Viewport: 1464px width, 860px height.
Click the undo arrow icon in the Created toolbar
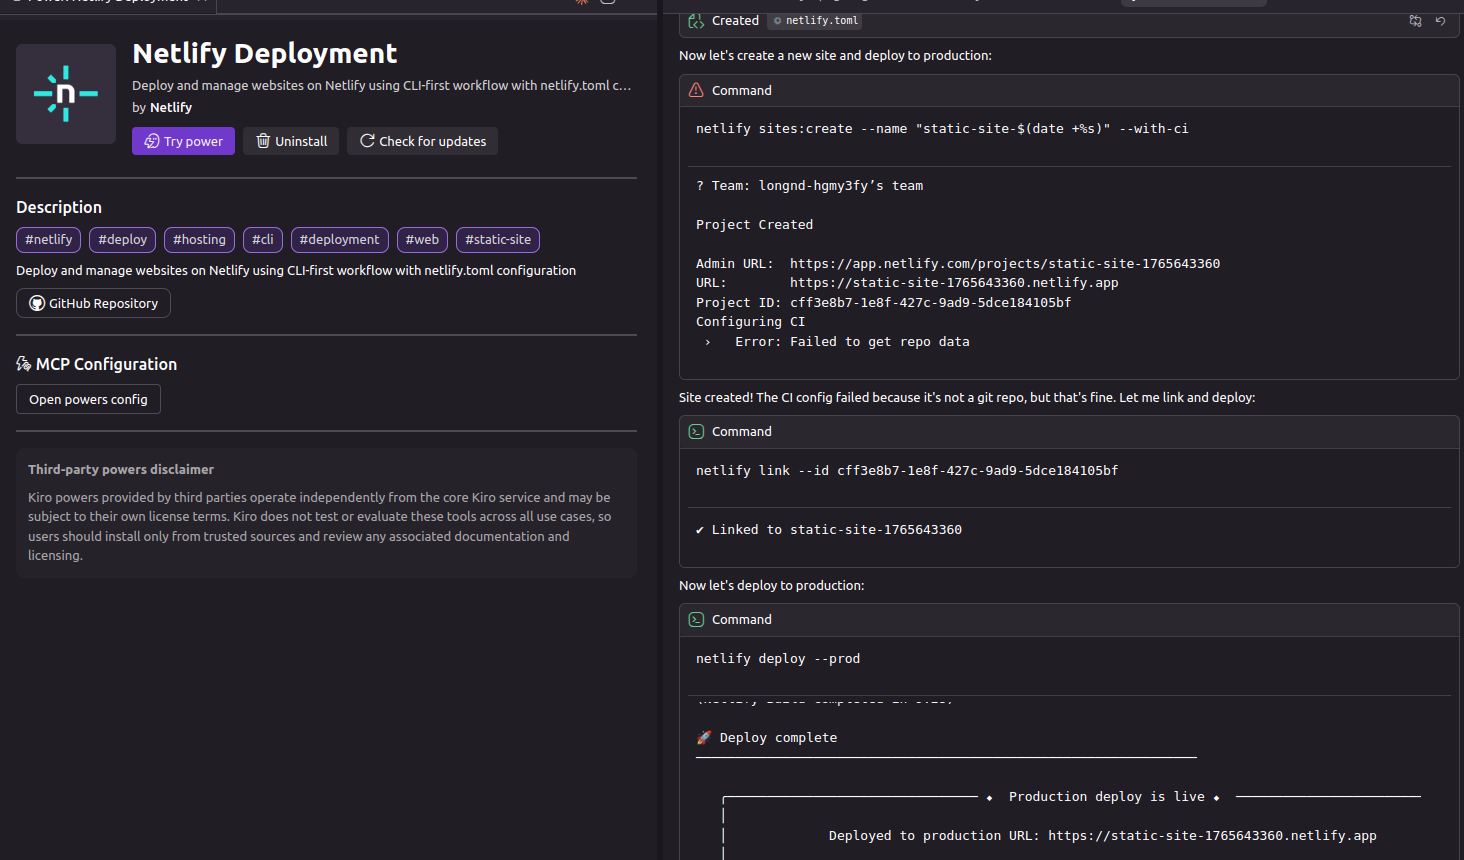tap(1441, 20)
